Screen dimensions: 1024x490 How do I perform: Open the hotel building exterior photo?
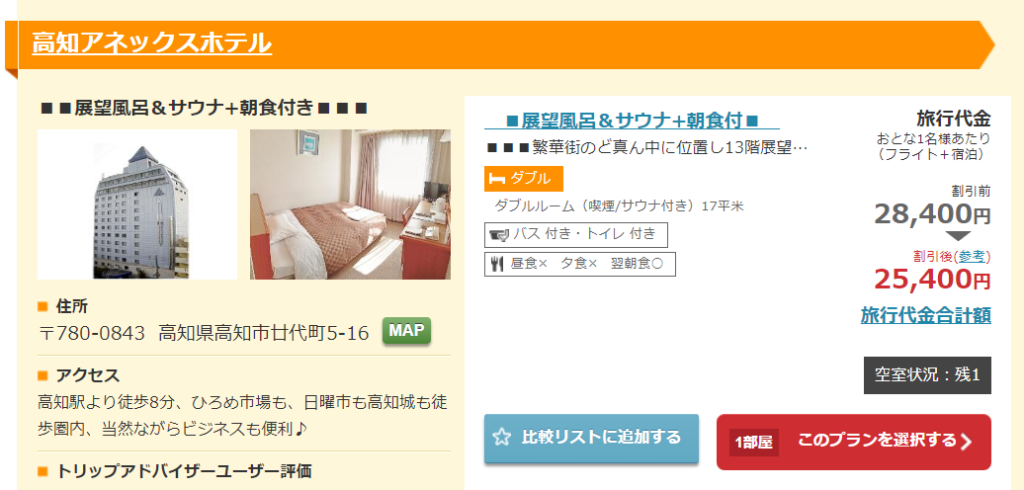click(137, 204)
